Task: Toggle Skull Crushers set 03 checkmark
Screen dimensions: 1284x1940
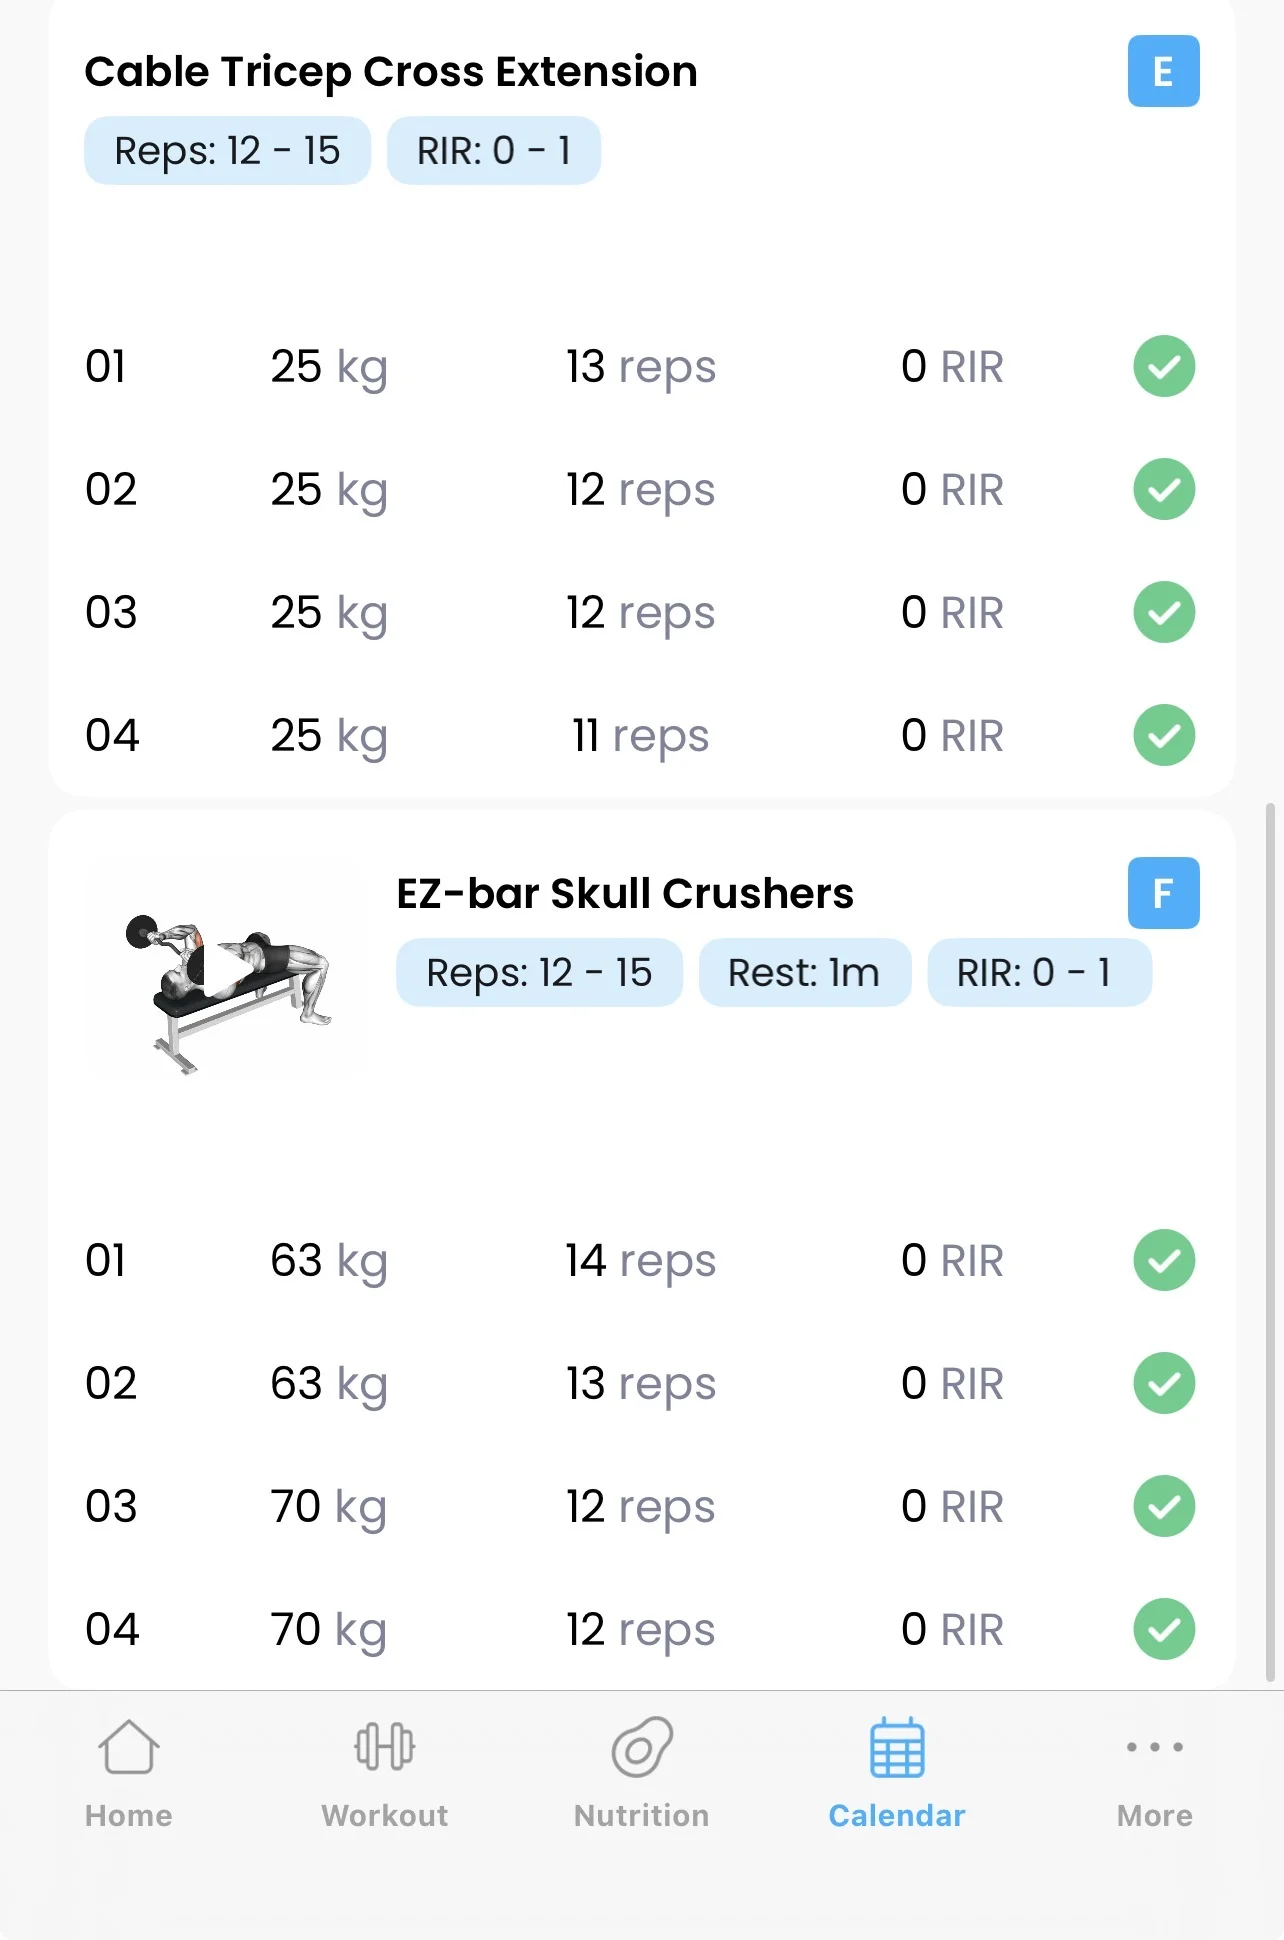Action: pyautogui.click(x=1164, y=1506)
